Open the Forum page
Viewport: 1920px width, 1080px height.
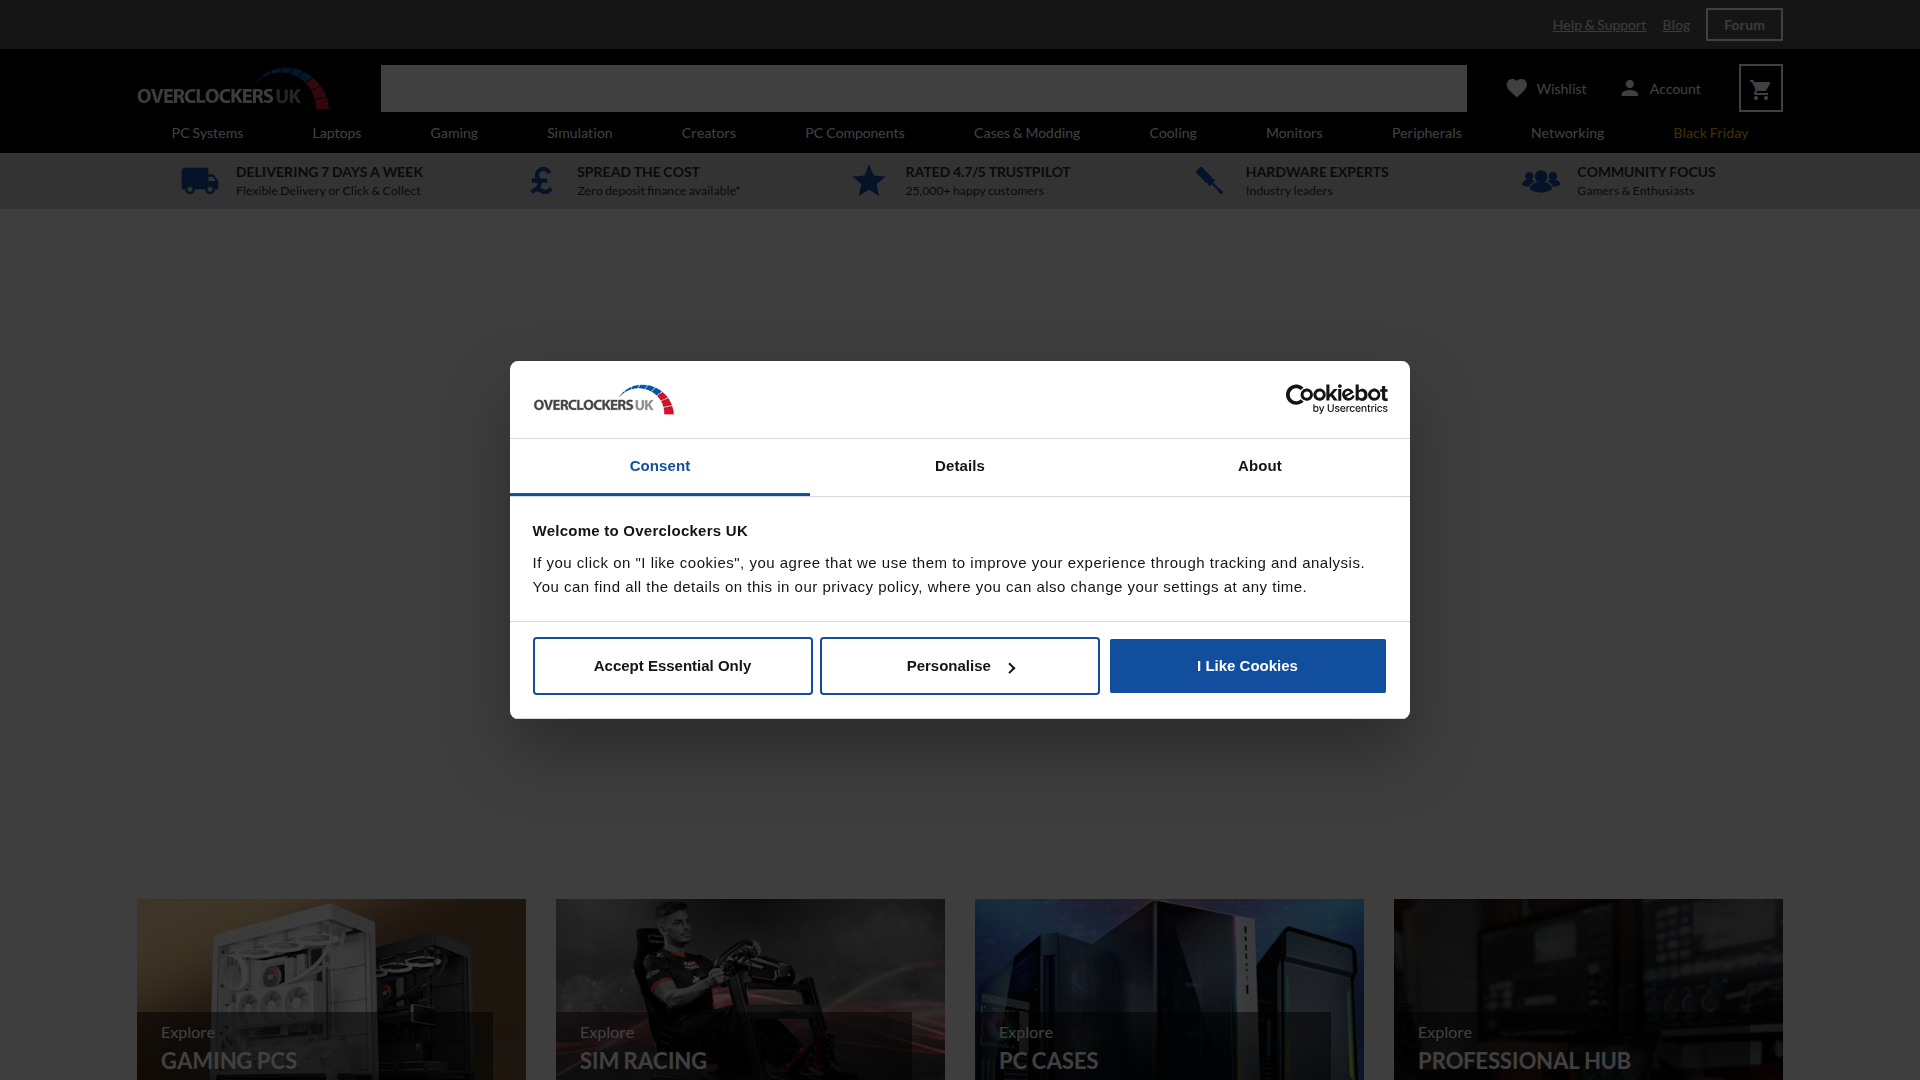[1744, 24]
